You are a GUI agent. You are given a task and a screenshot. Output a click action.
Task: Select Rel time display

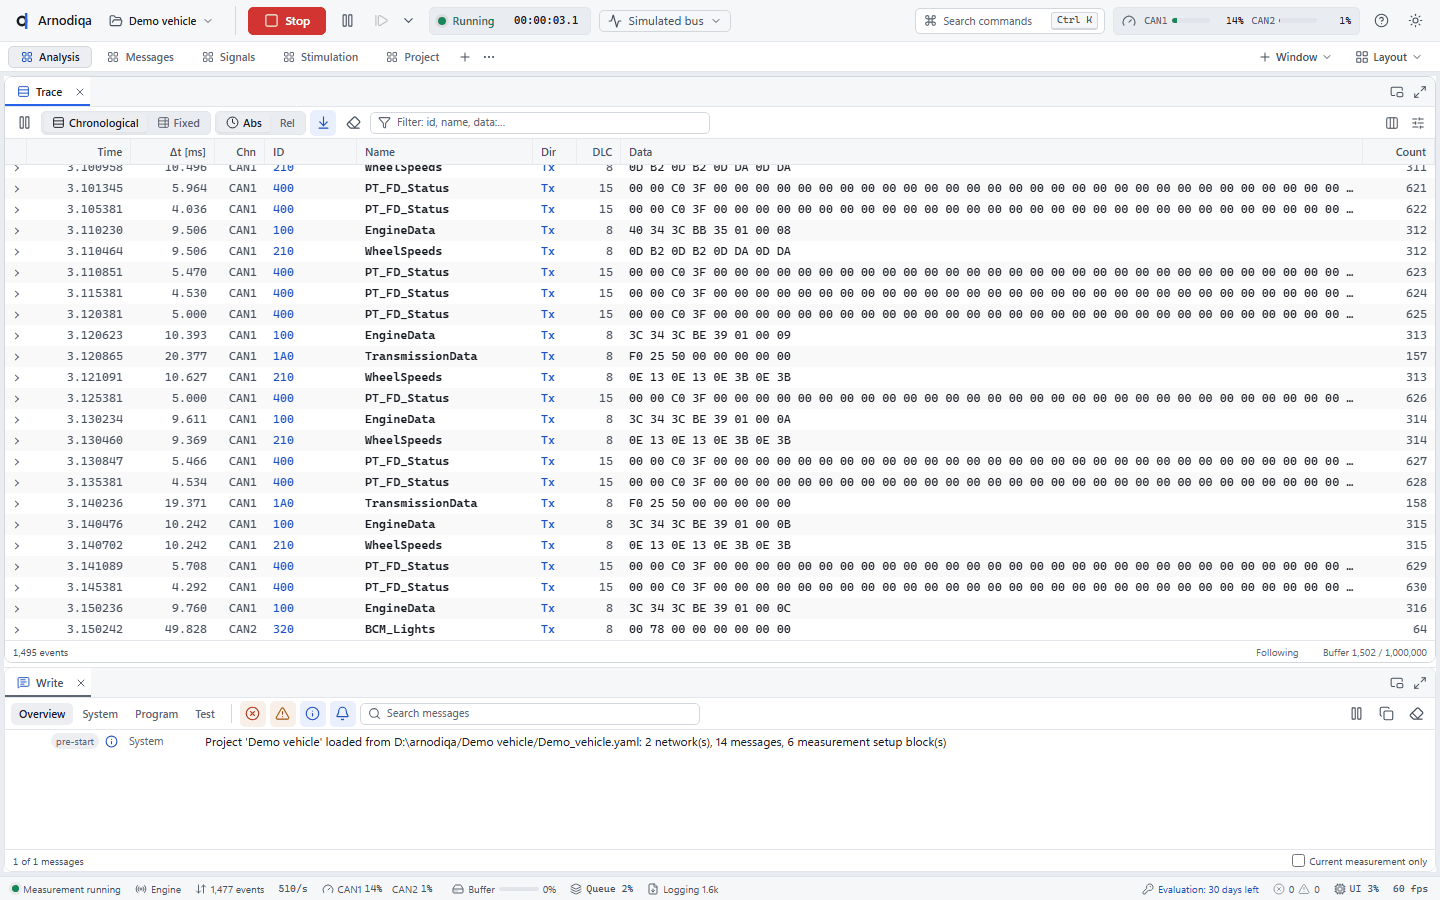287,123
